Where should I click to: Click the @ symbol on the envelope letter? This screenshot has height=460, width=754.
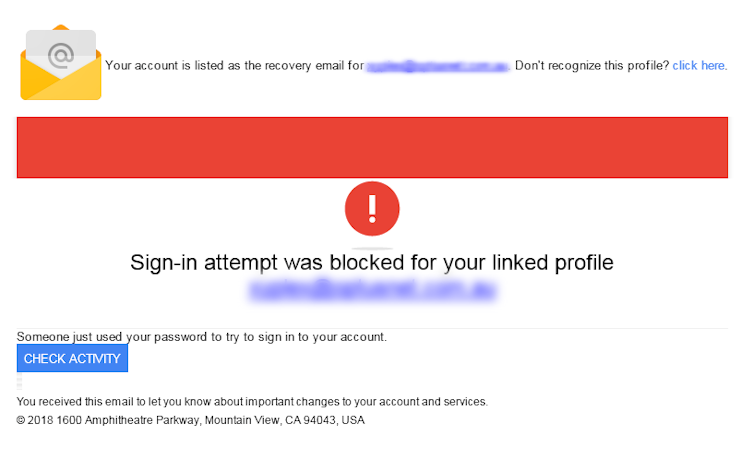[x=62, y=54]
